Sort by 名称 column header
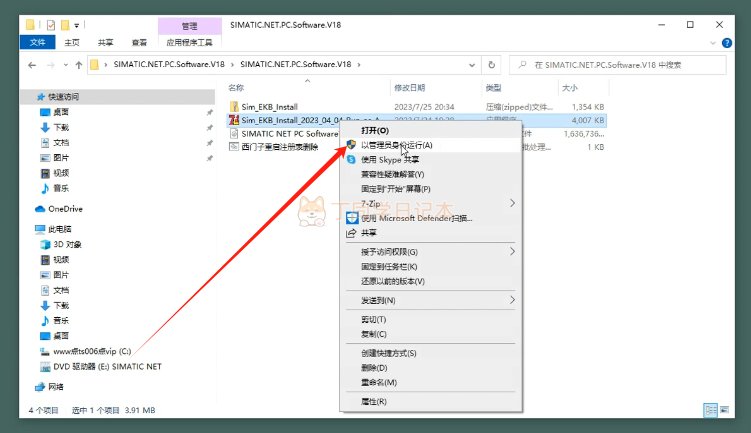The image size is (751, 433). 236,88
